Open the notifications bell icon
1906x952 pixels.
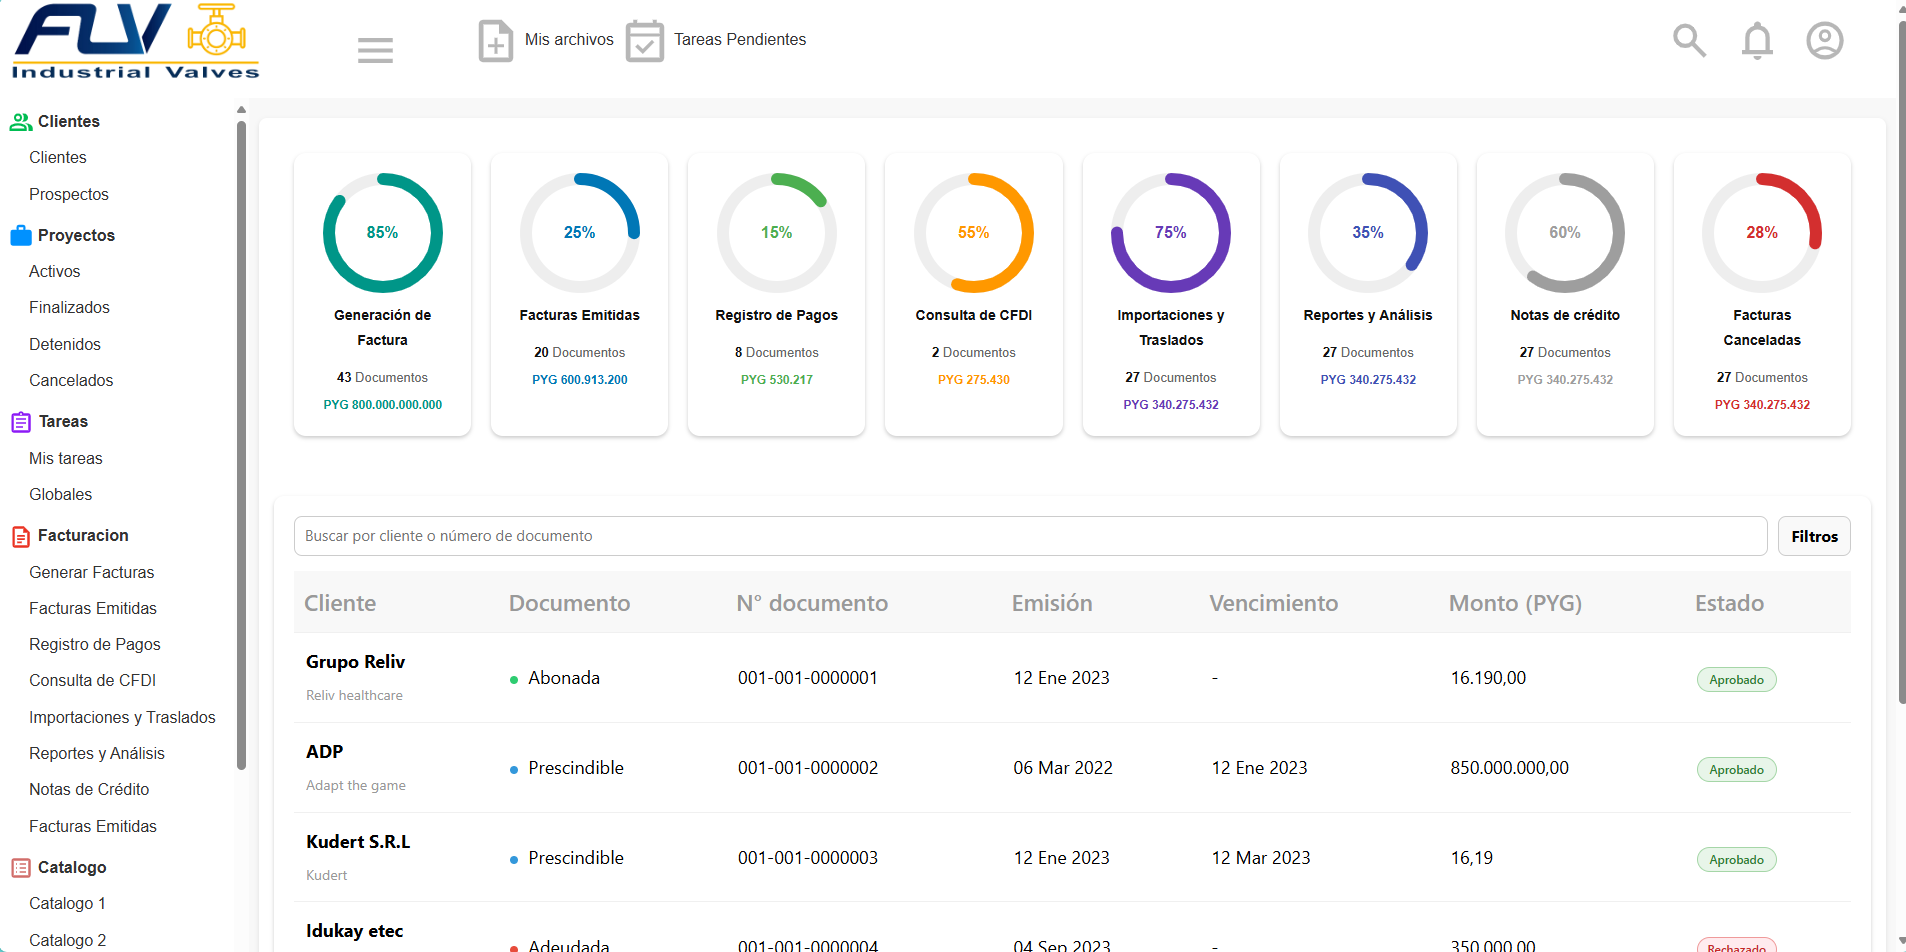click(x=1757, y=41)
